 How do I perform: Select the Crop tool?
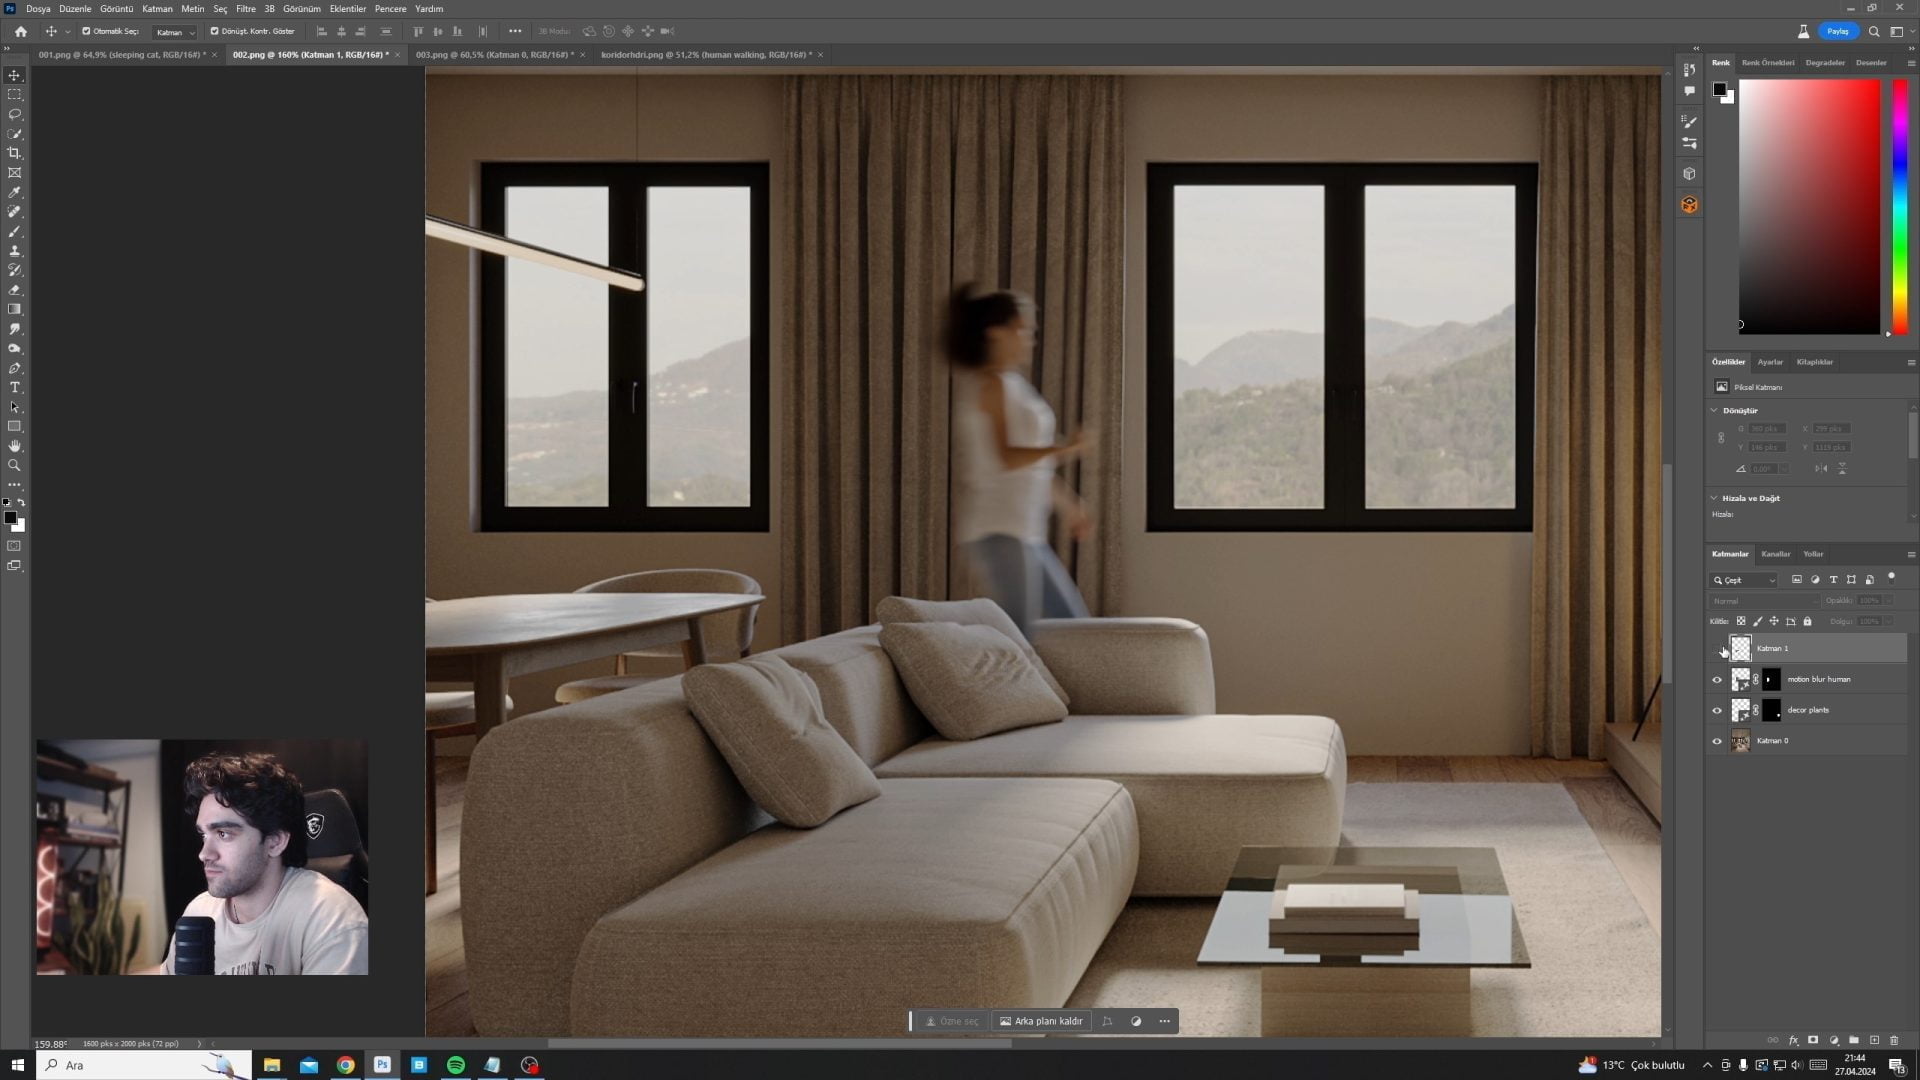[x=14, y=153]
